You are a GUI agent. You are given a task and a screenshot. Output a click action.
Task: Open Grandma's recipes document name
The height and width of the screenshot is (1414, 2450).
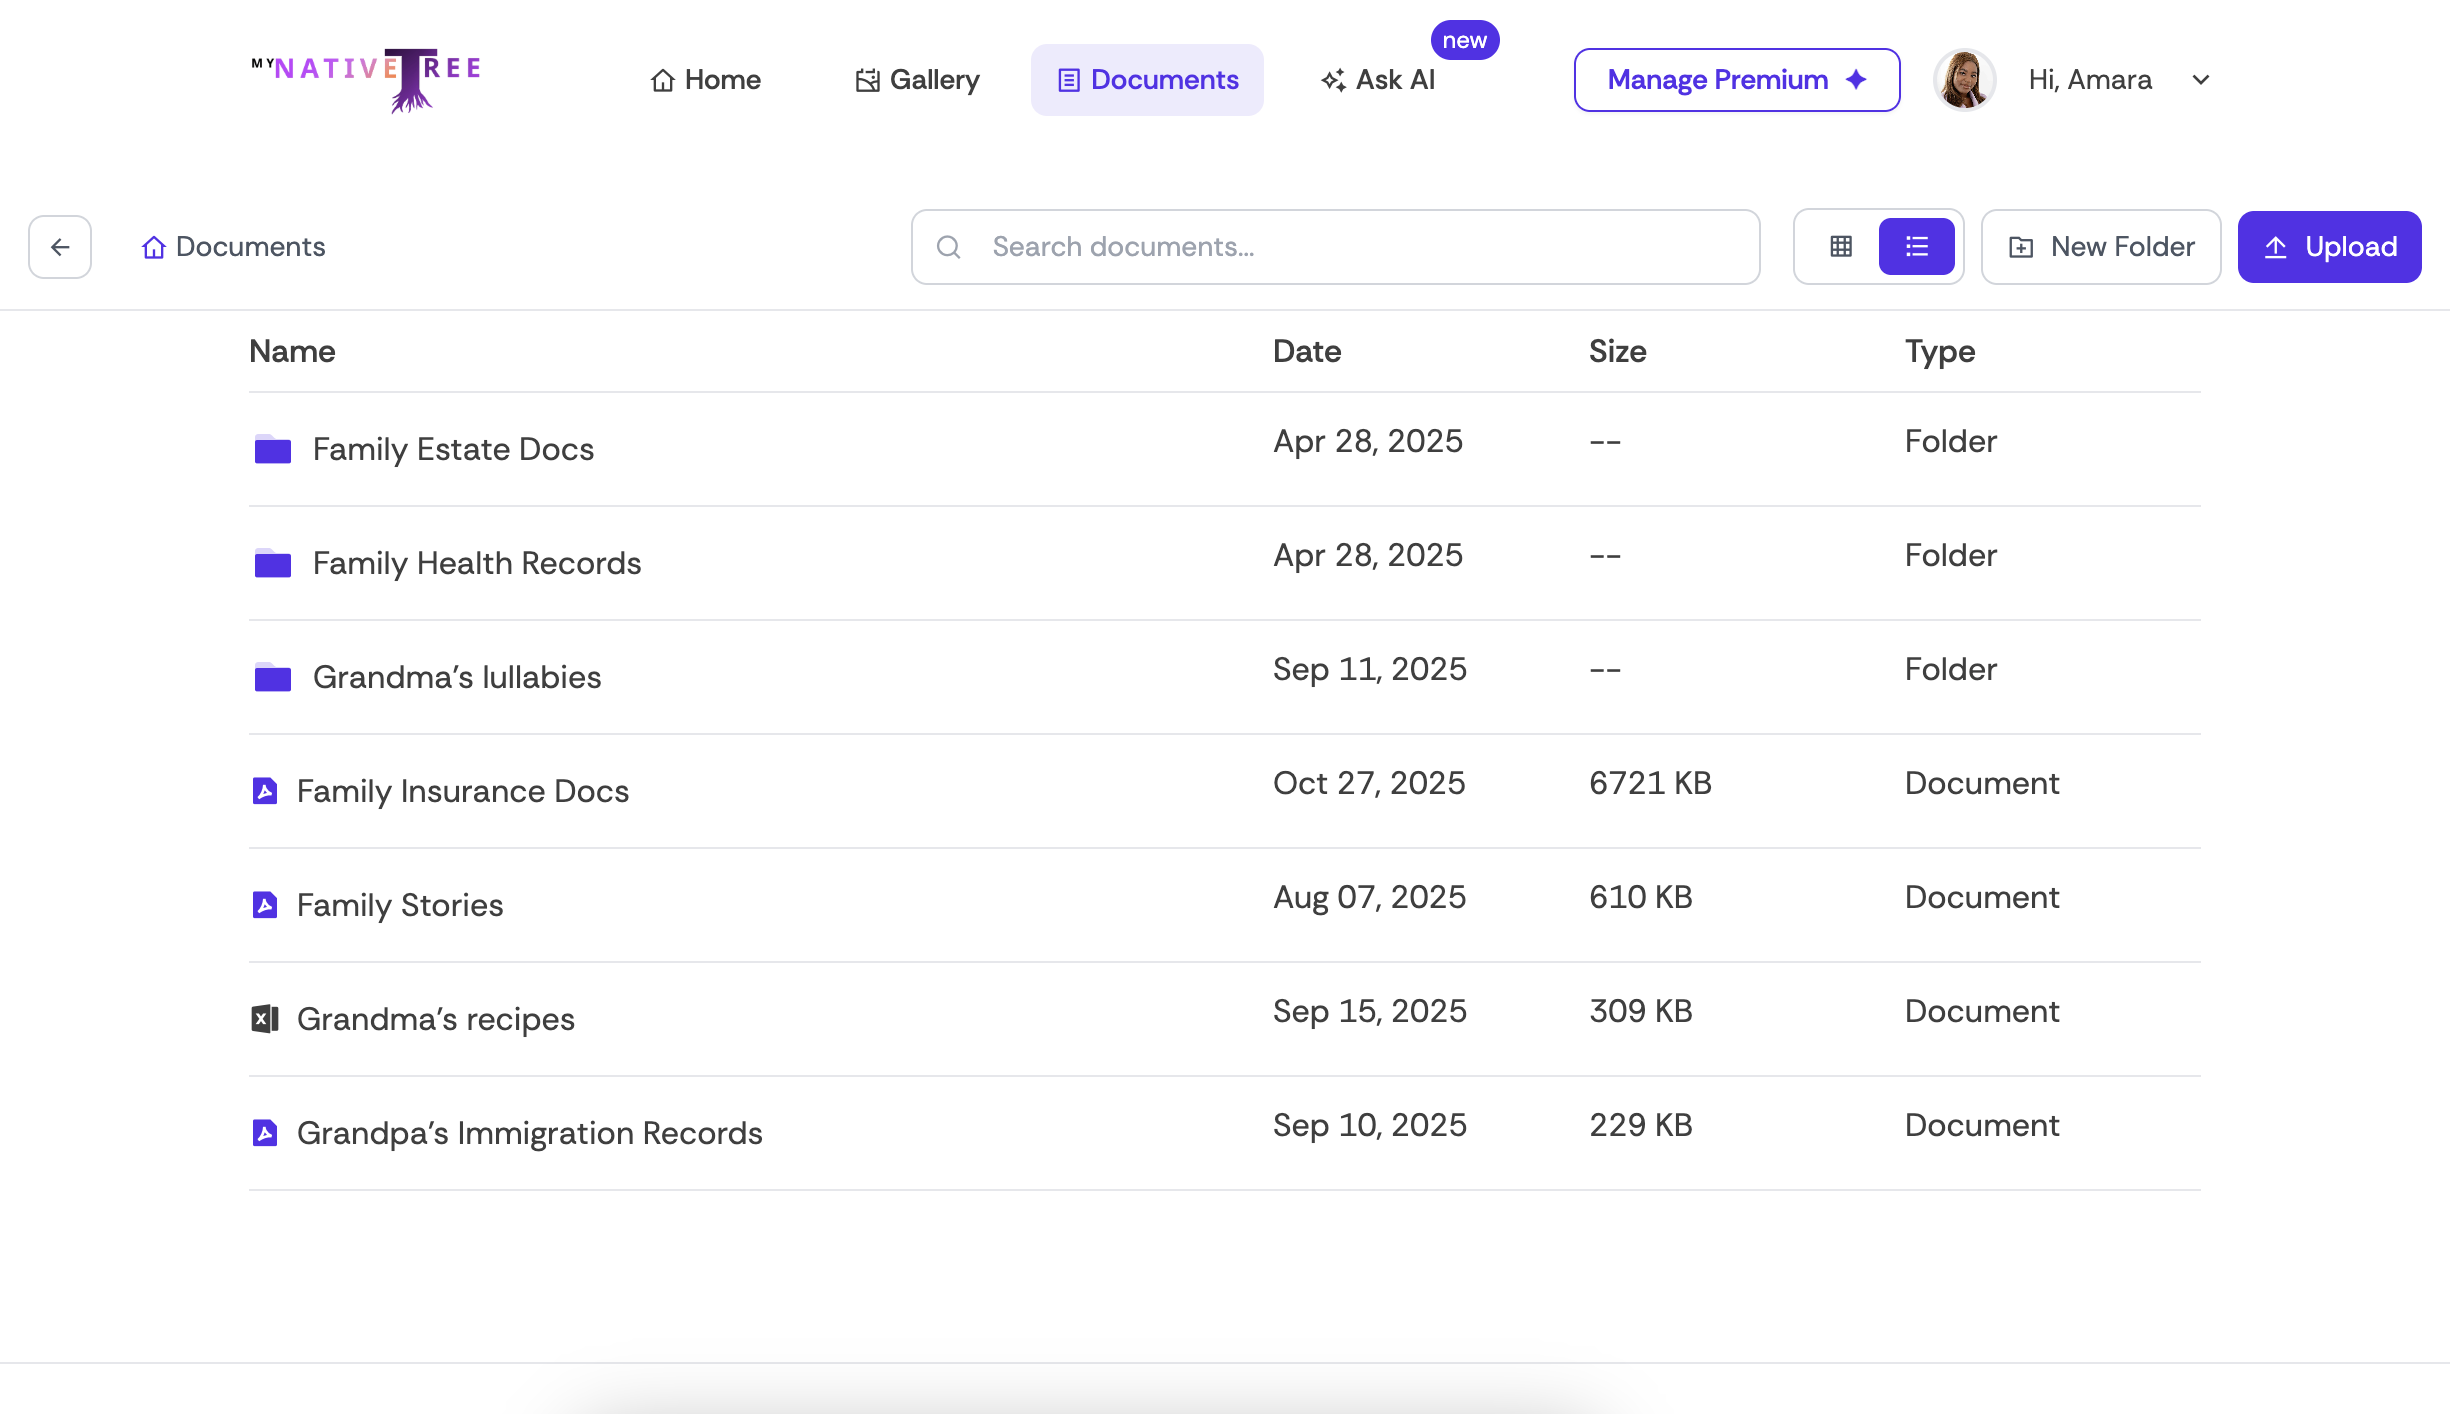pyautogui.click(x=436, y=1019)
